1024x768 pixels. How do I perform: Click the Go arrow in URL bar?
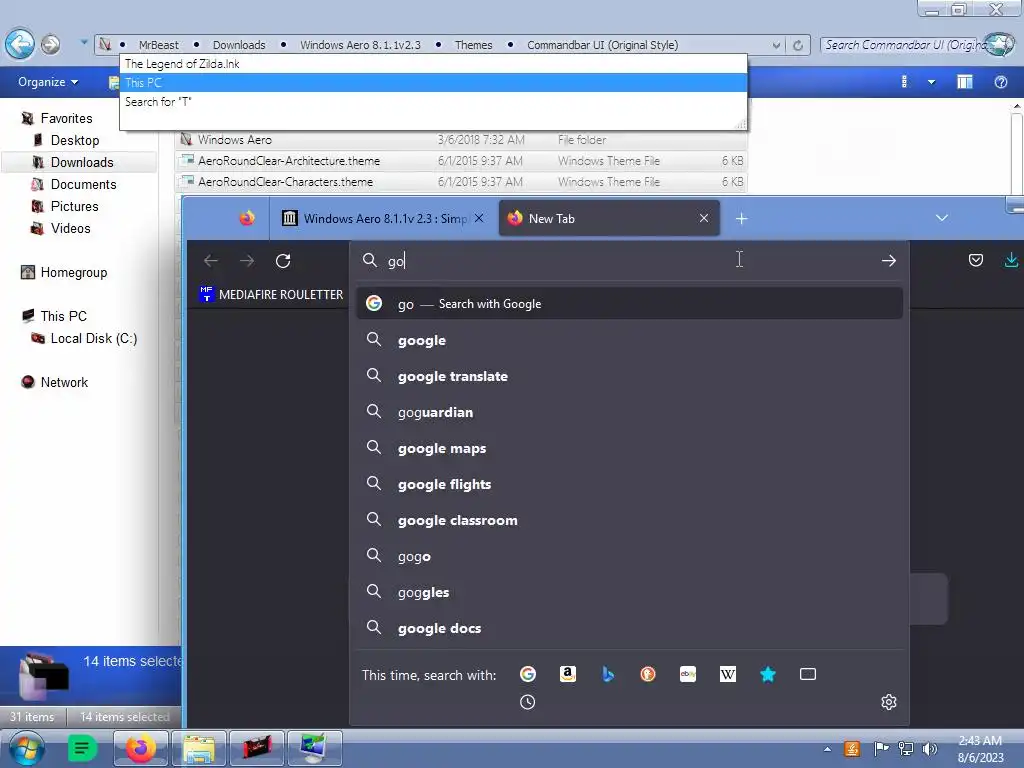[888, 261]
